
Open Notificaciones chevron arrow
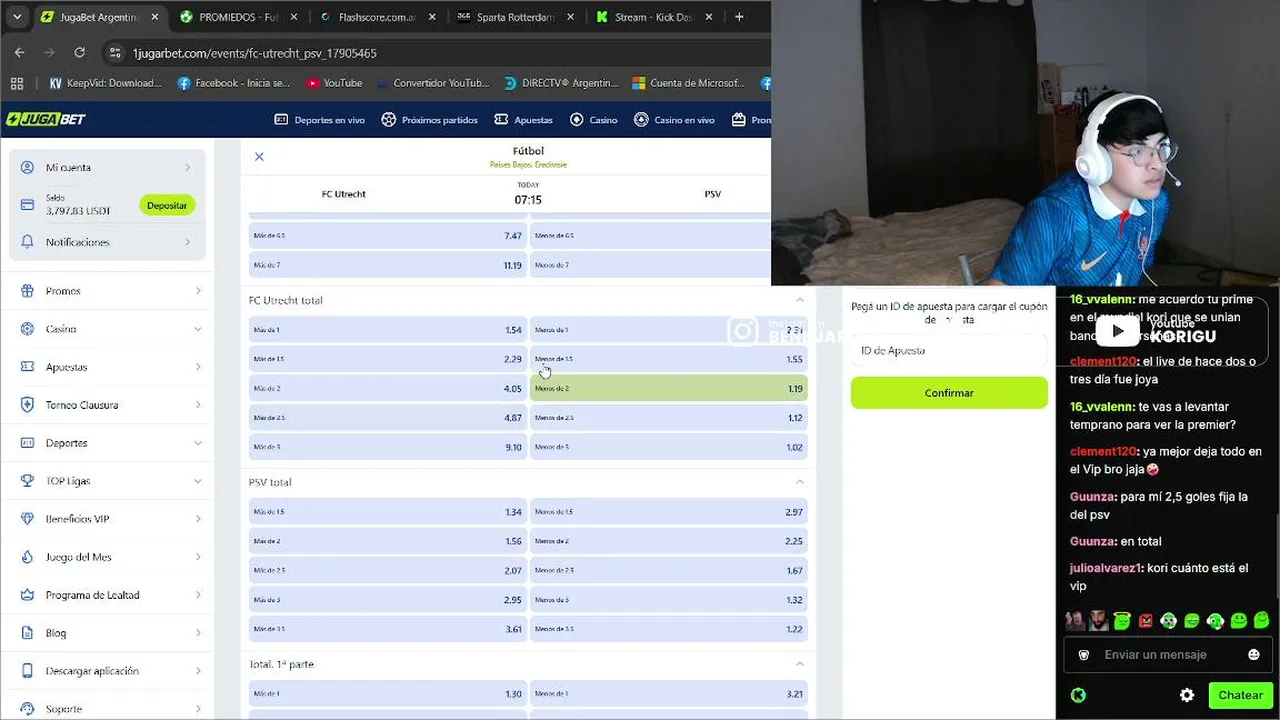(187, 242)
